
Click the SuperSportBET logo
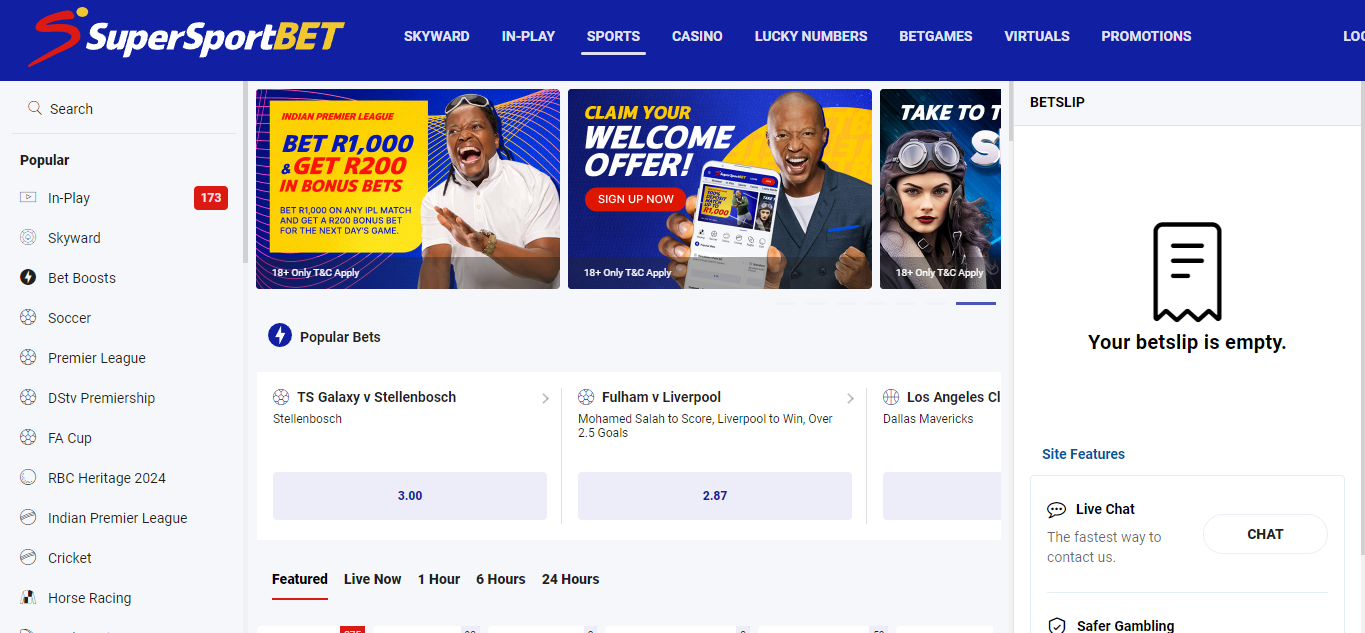coord(187,37)
